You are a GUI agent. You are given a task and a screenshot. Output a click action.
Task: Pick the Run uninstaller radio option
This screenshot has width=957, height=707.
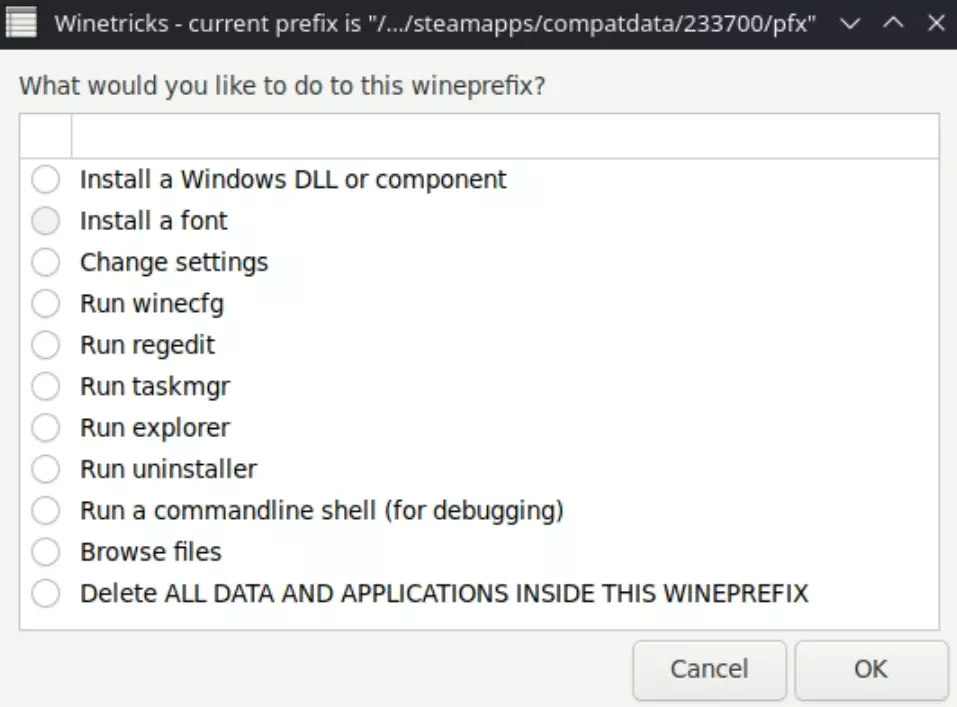point(46,469)
